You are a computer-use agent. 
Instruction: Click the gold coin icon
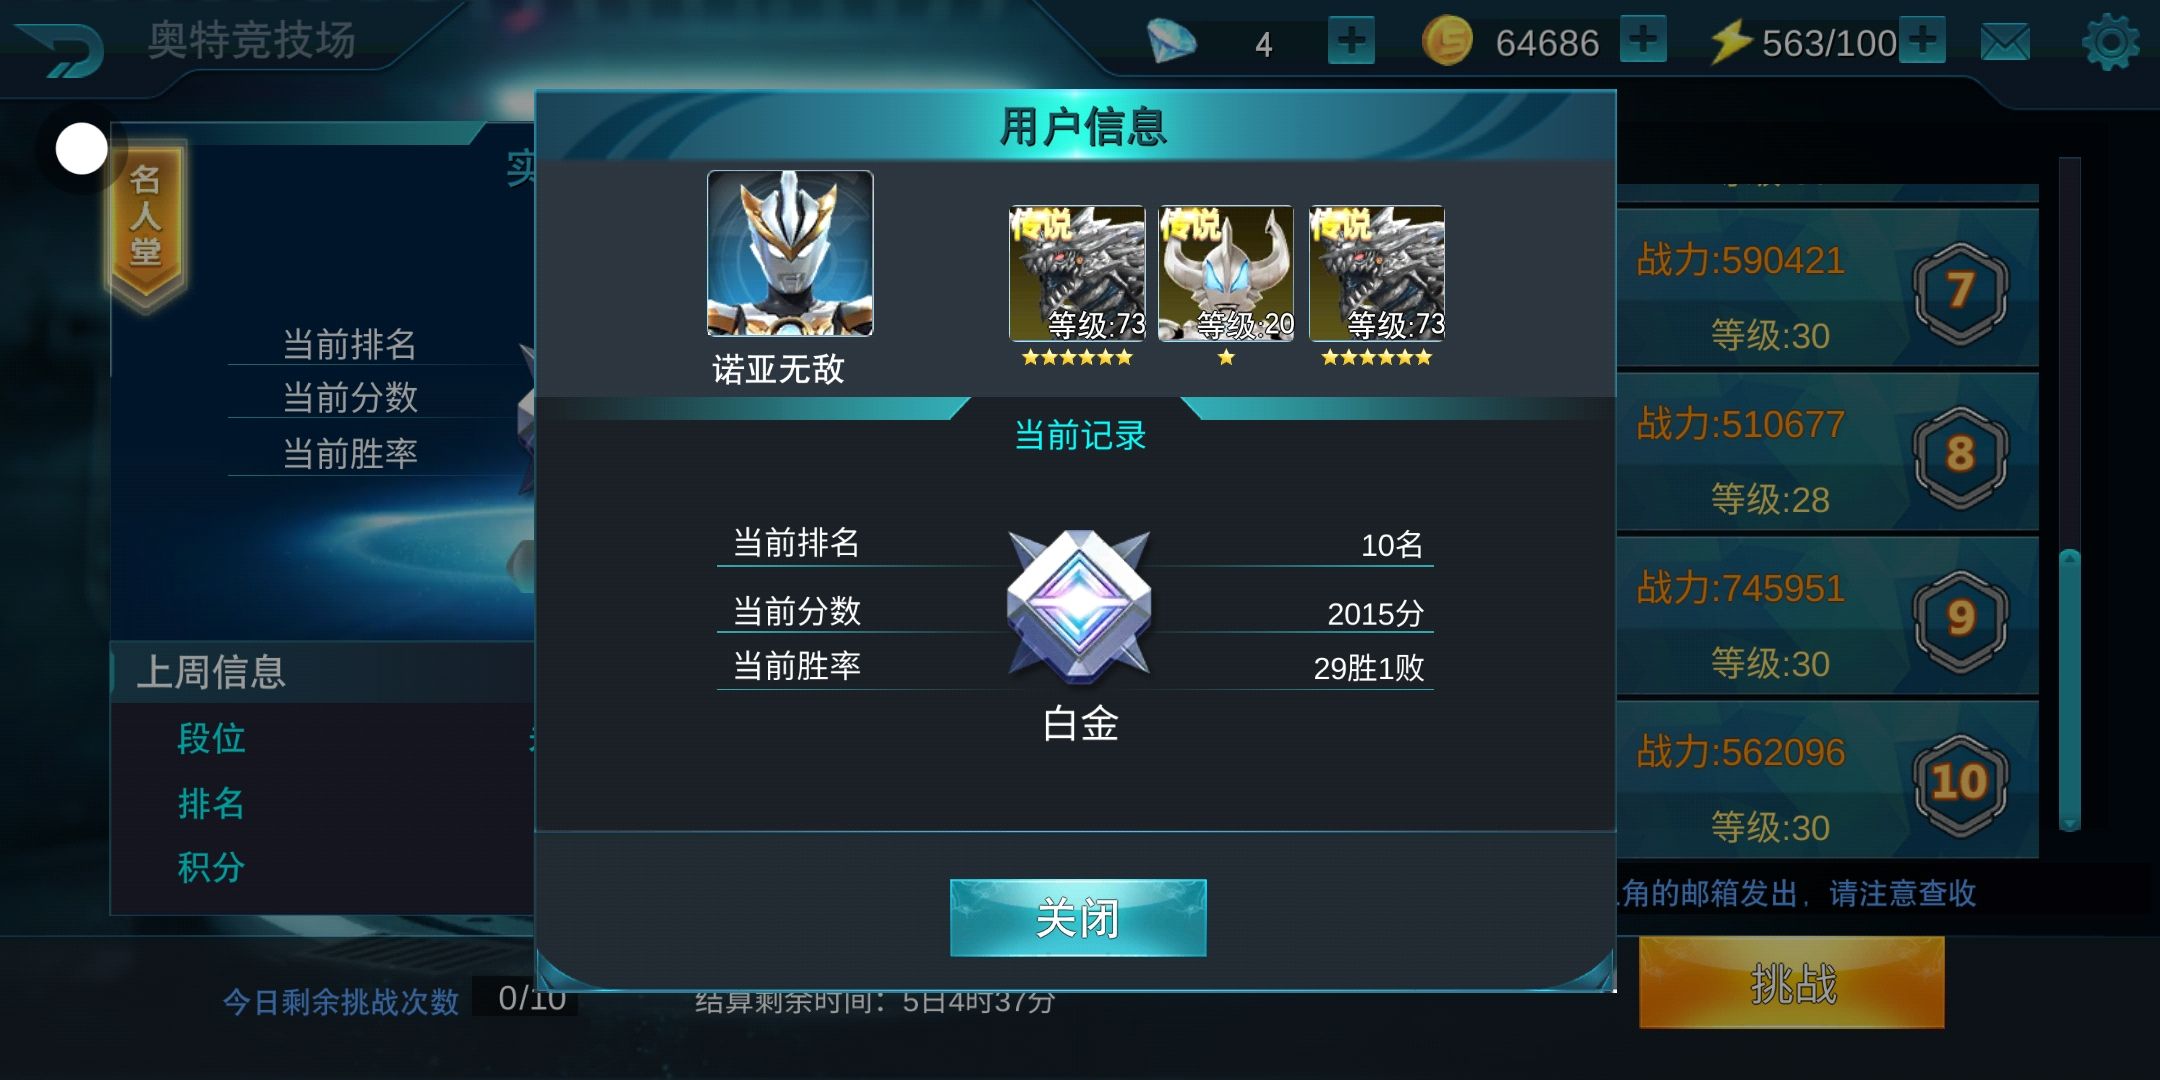coord(1447,41)
